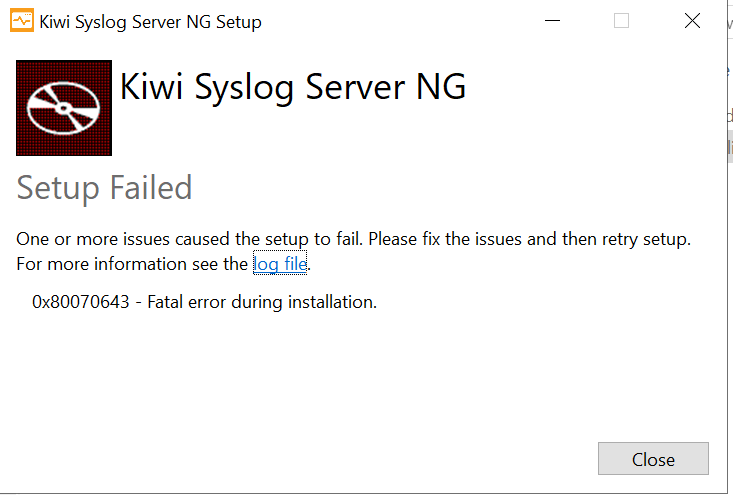
Task: Click the empty title bar area
Action: coord(400,21)
